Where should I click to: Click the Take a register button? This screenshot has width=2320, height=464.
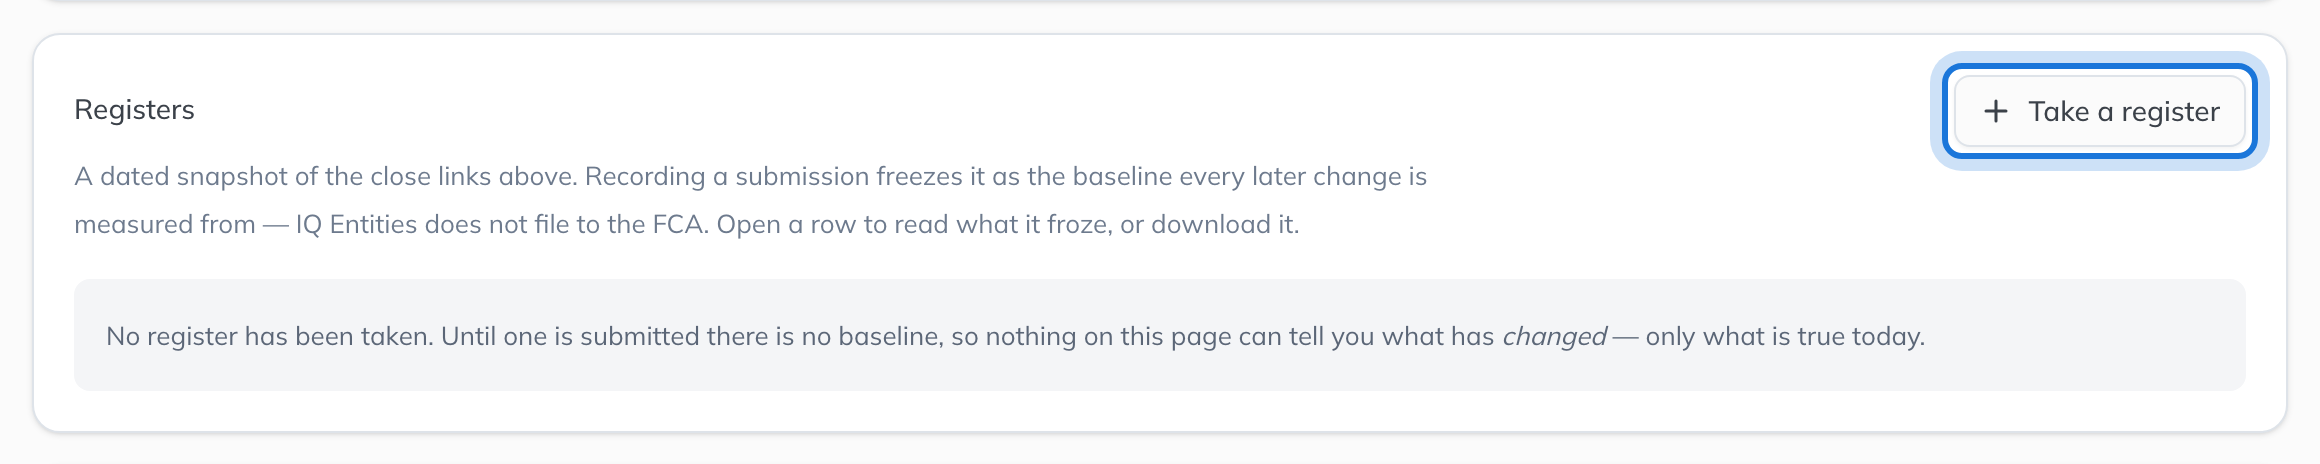click(2099, 111)
